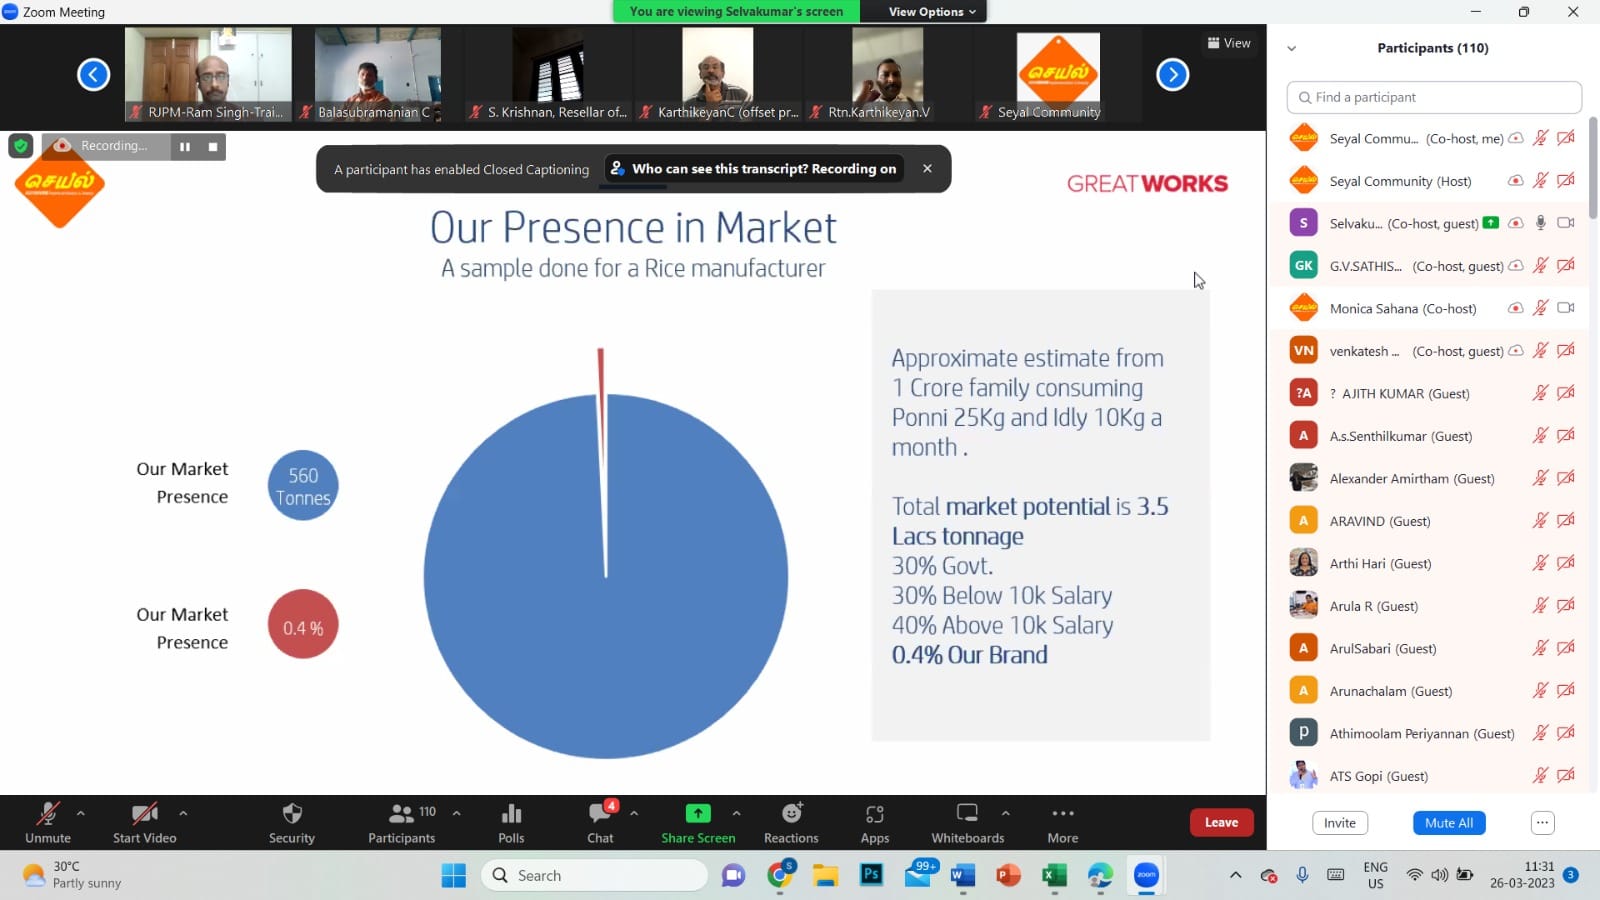The image size is (1600, 900).
Task: Open the Security shield icon
Action: pos(292,814)
